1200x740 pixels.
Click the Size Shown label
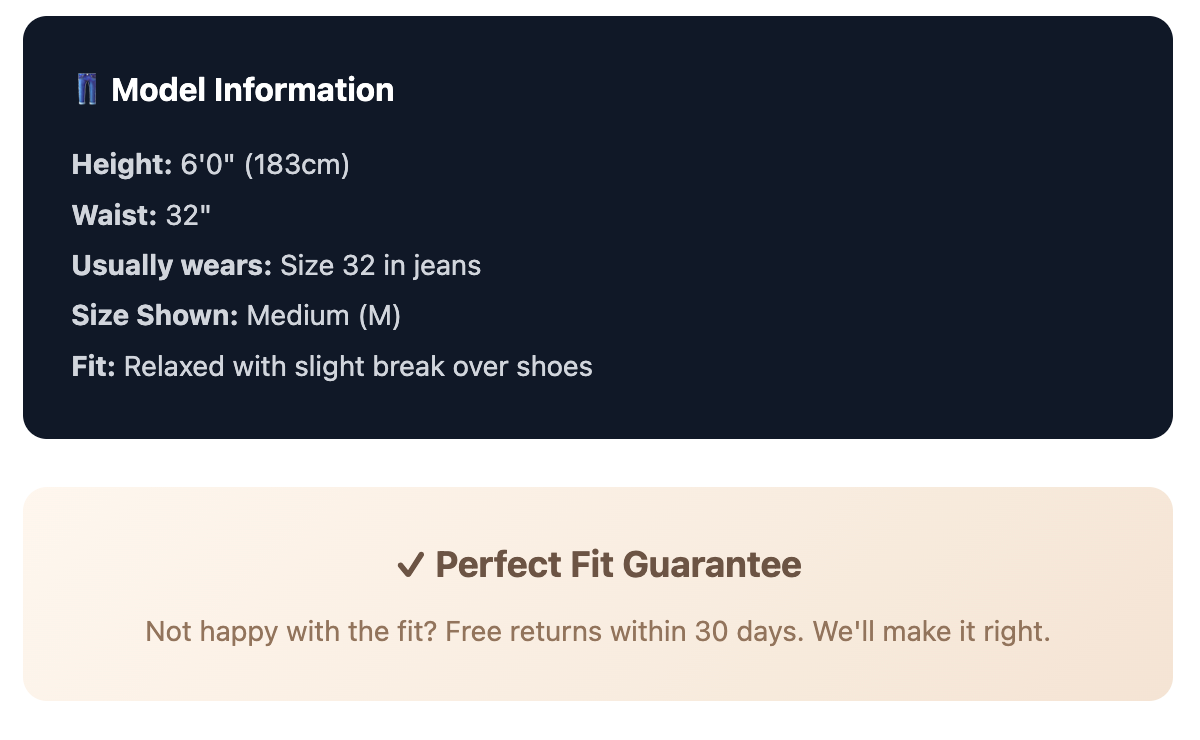pyautogui.click(x=154, y=316)
